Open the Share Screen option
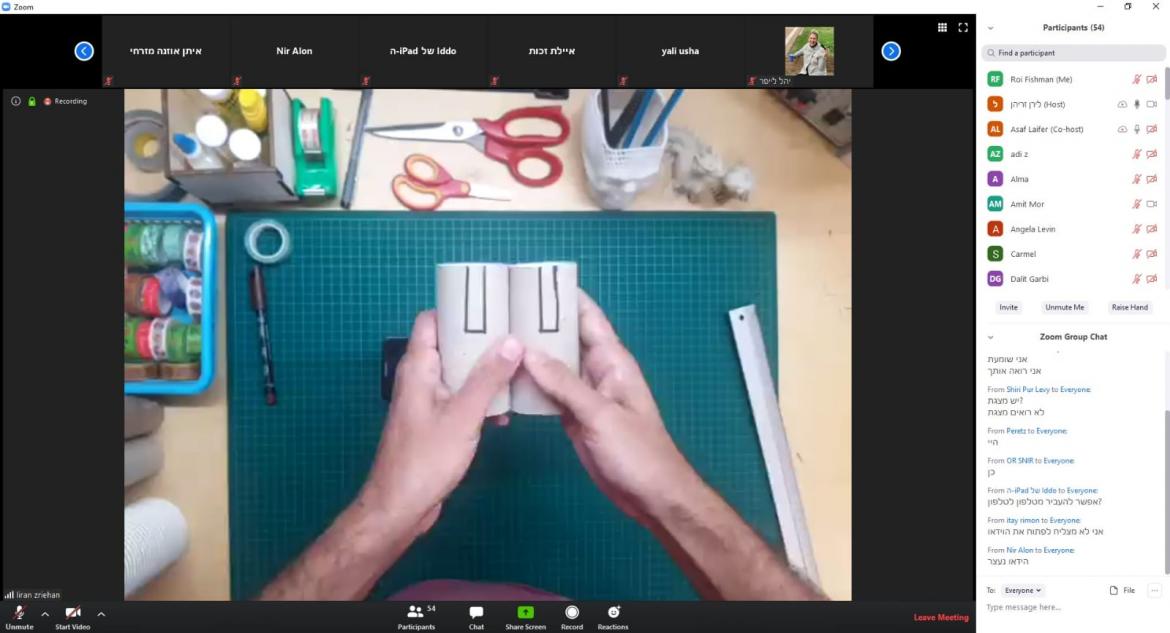The height and width of the screenshot is (633, 1170). (x=525, y=613)
